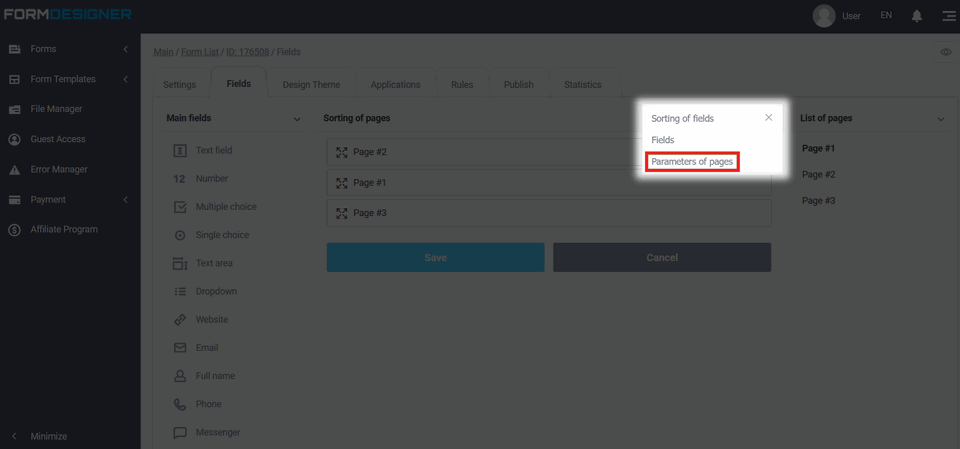Close the popup menu with X

pos(768,118)
